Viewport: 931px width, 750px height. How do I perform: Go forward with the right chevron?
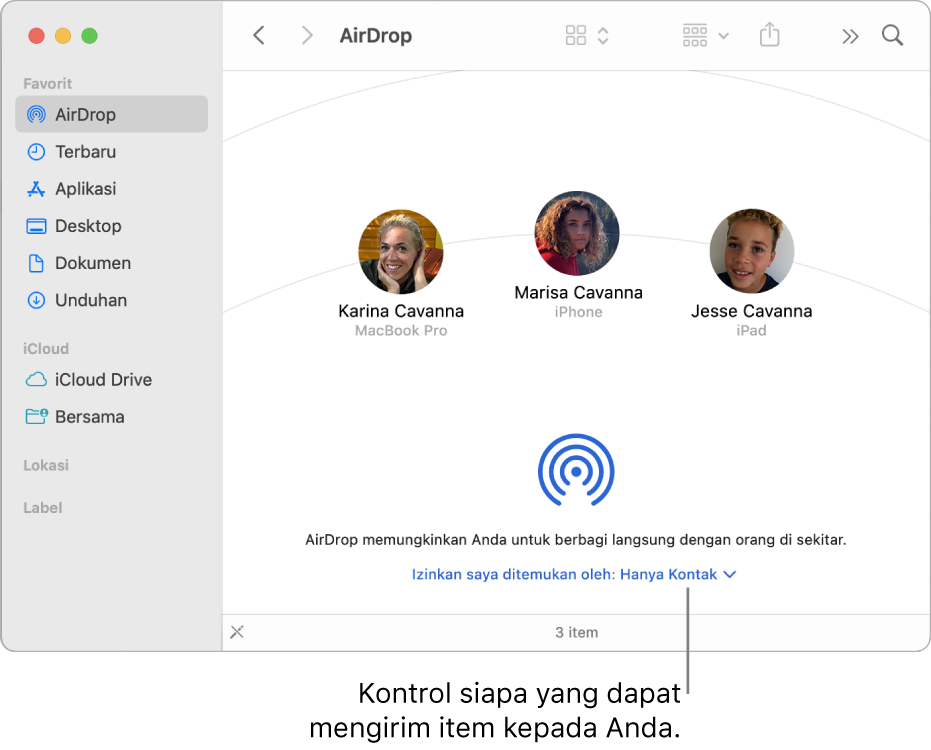tap(306, 36)
